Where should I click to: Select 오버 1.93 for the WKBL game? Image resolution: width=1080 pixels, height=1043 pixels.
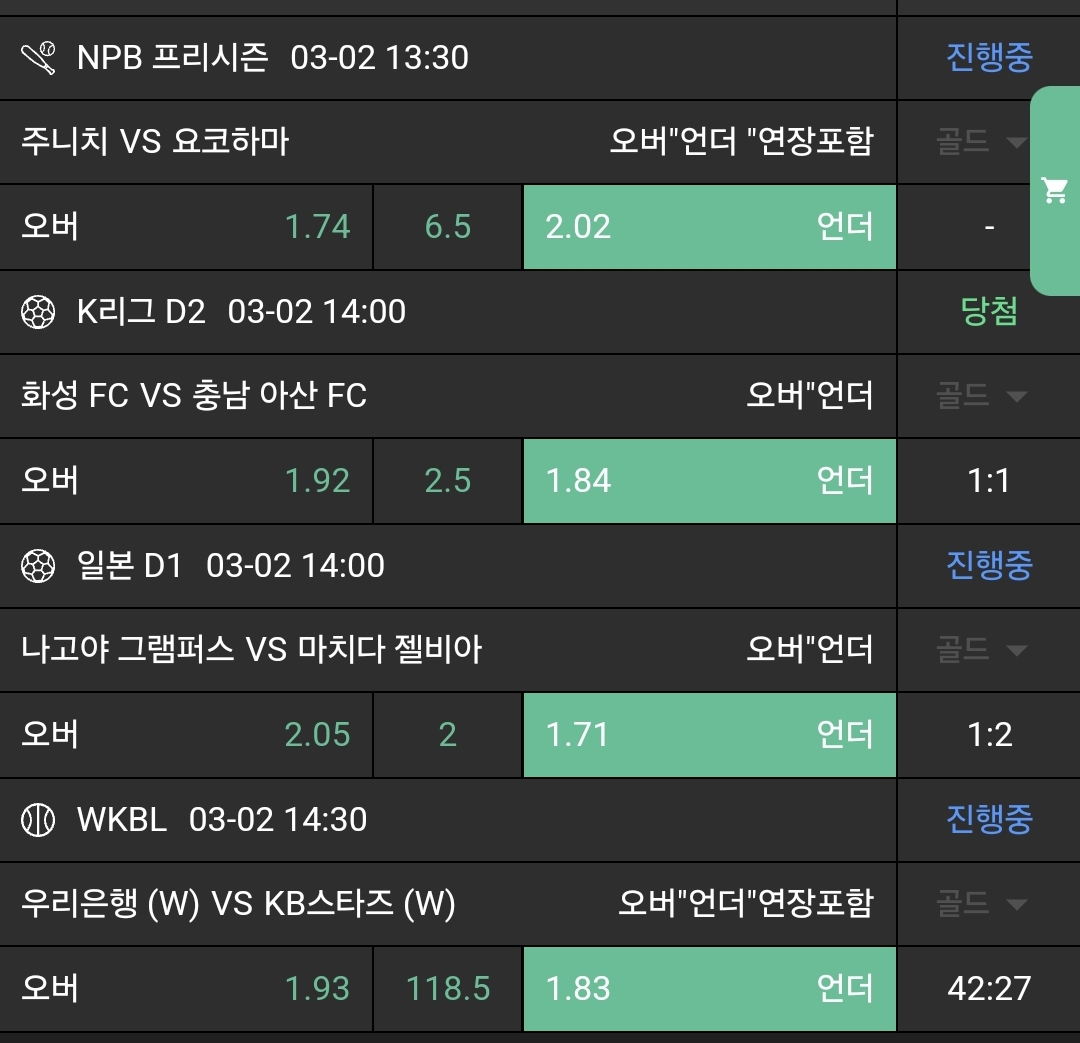186,989
